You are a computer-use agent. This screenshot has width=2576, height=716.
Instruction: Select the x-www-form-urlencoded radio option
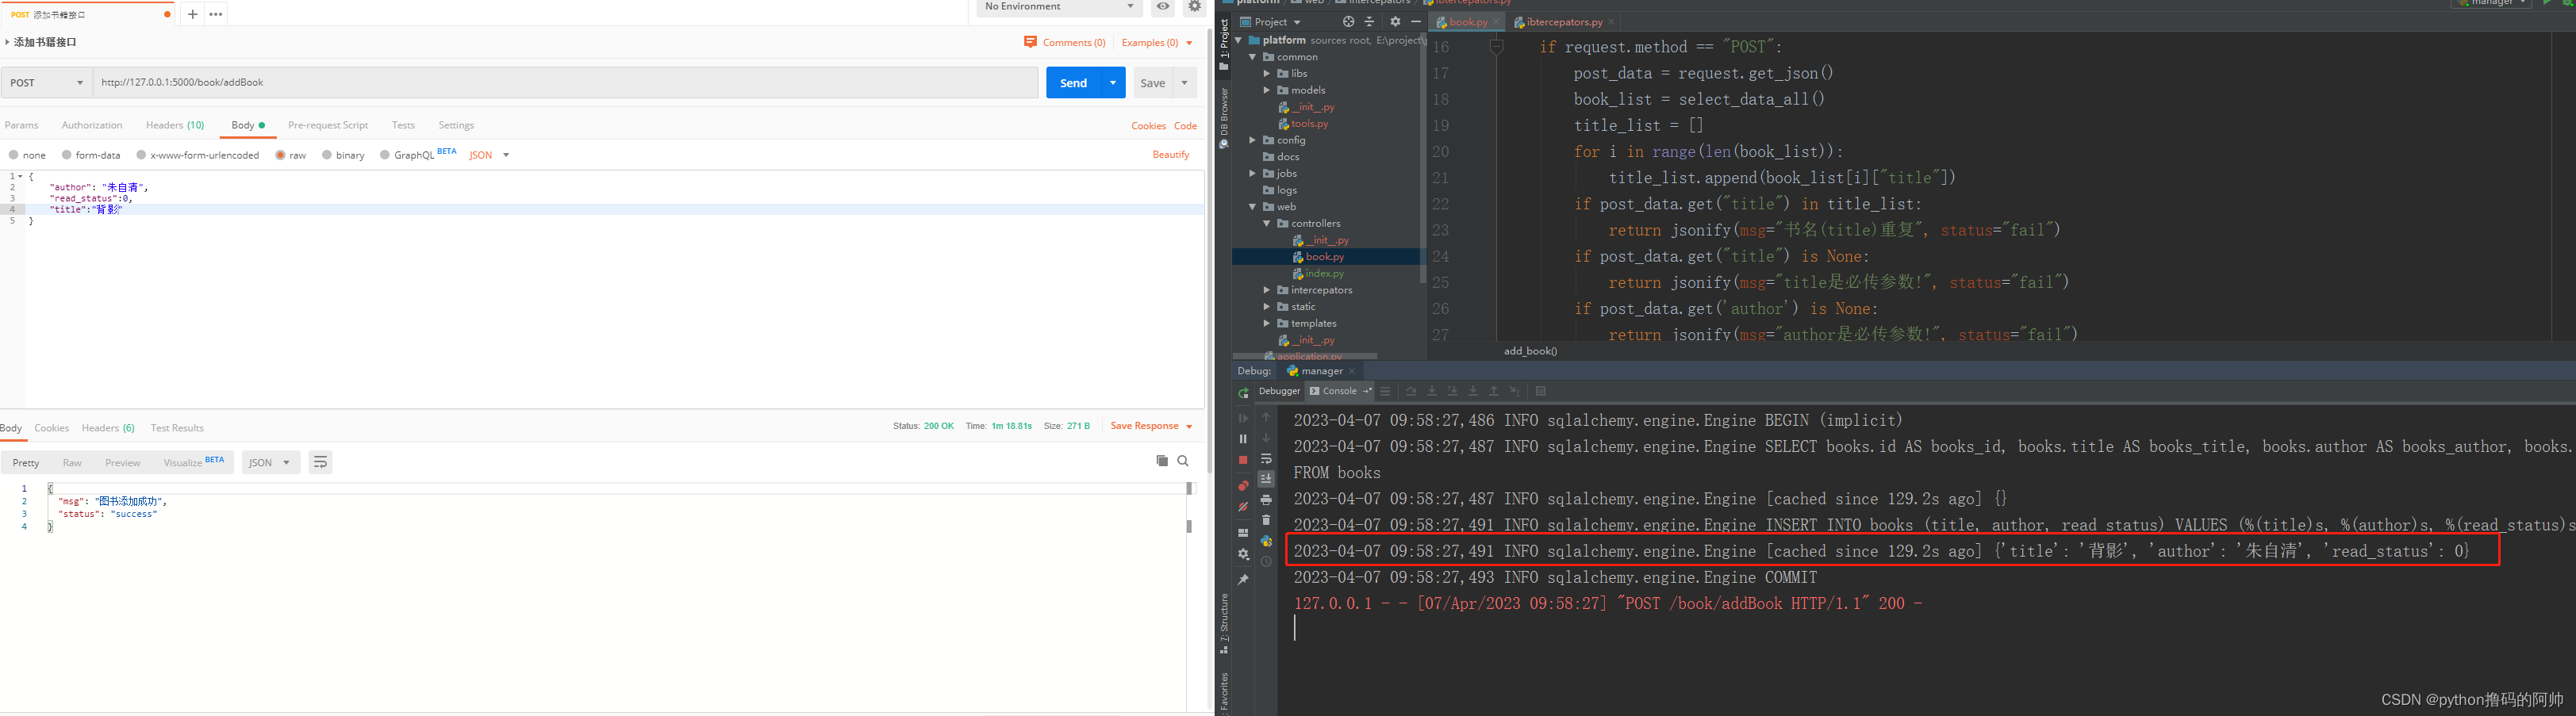coord(141,155)
